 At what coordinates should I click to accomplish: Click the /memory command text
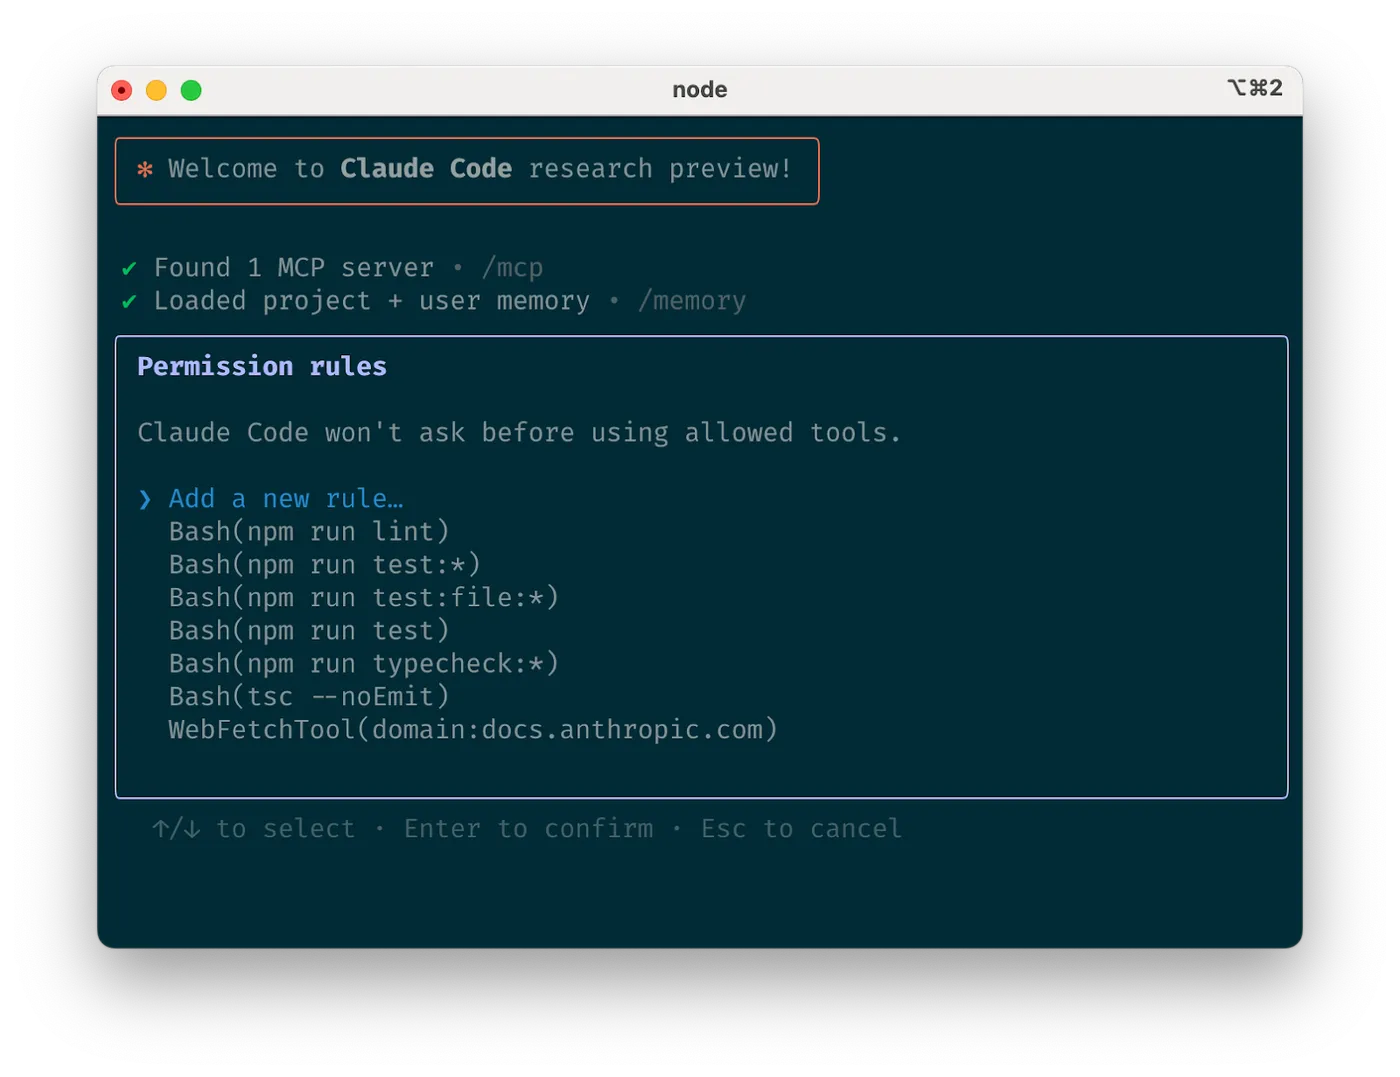point(692,301)
